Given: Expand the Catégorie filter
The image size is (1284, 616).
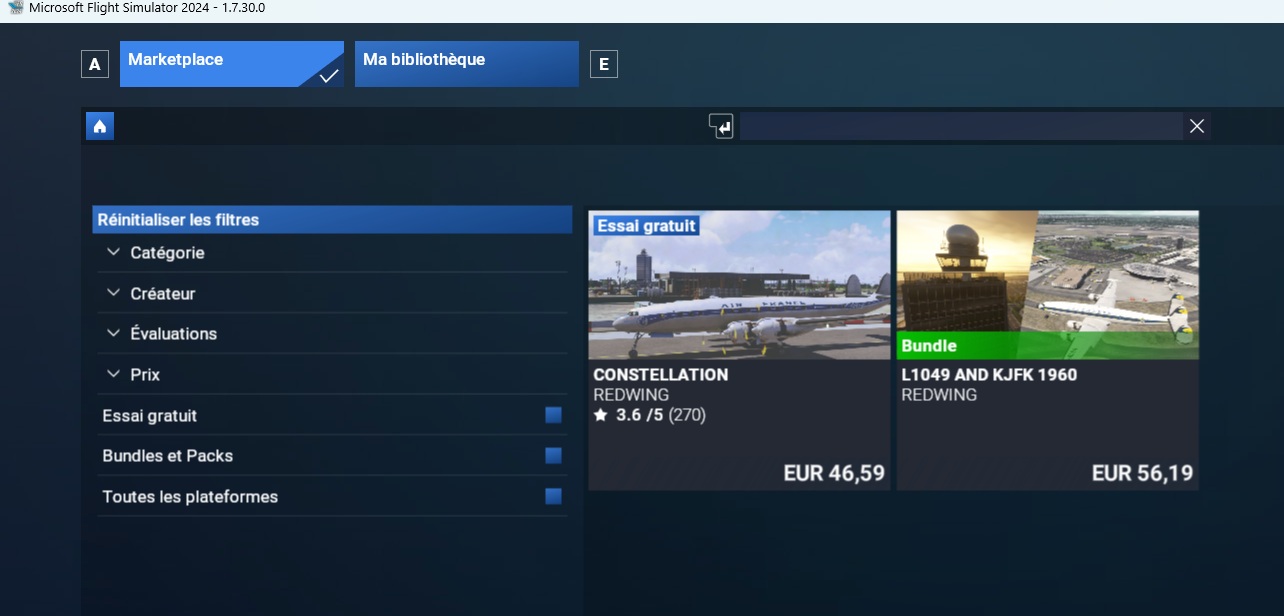Looking at the screenshot, I should [x=333, y=253].
